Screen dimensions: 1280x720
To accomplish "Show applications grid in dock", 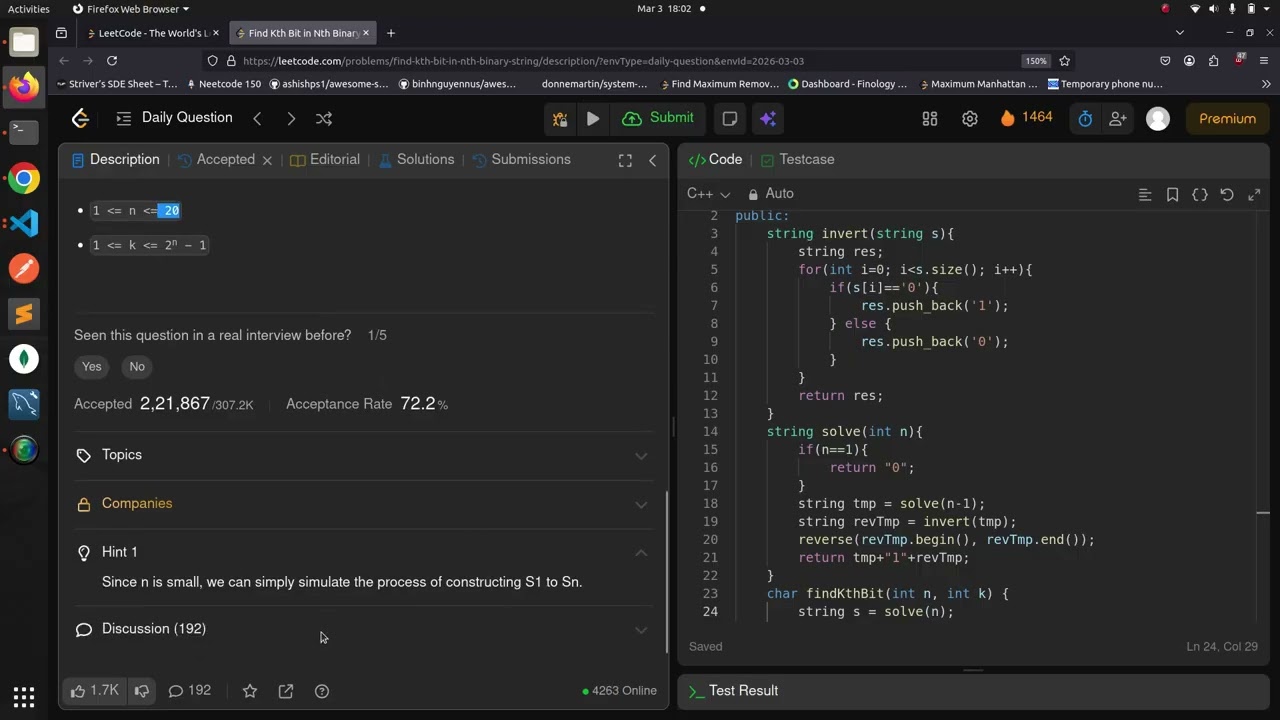I will pos(24,696).
